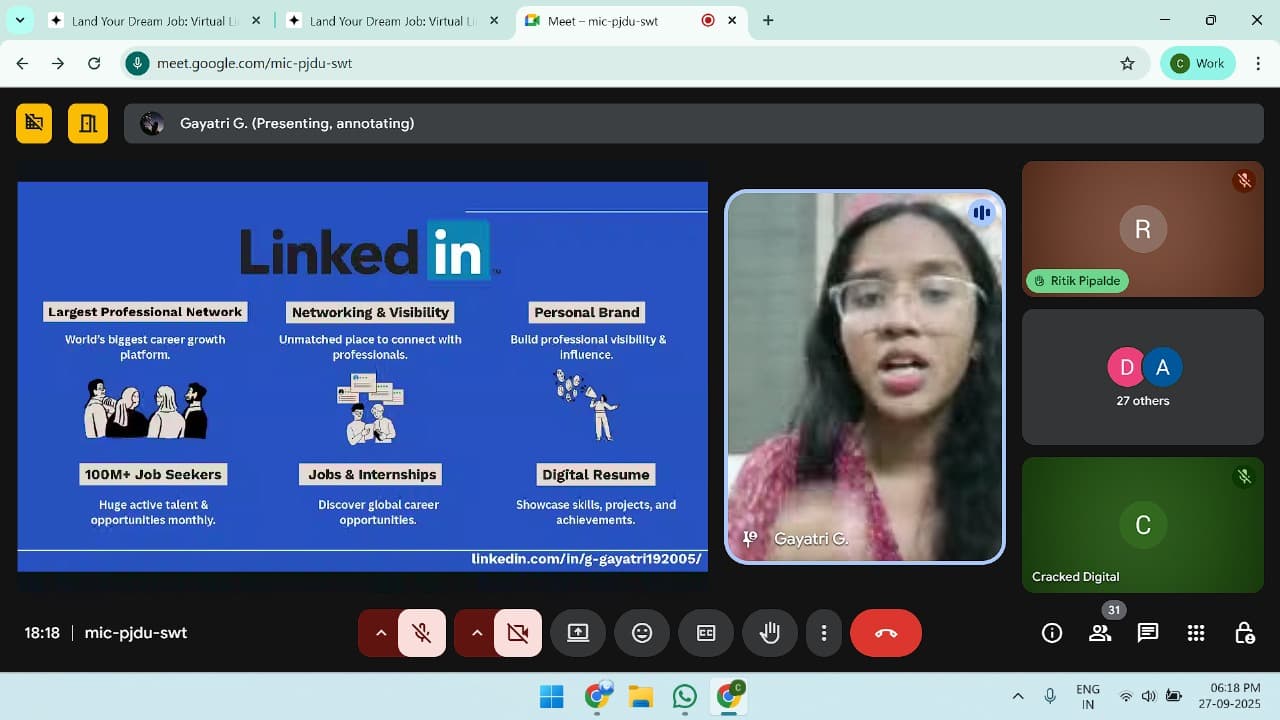Unmute your microphone
Screen dimensions: 1280x720
421,632
